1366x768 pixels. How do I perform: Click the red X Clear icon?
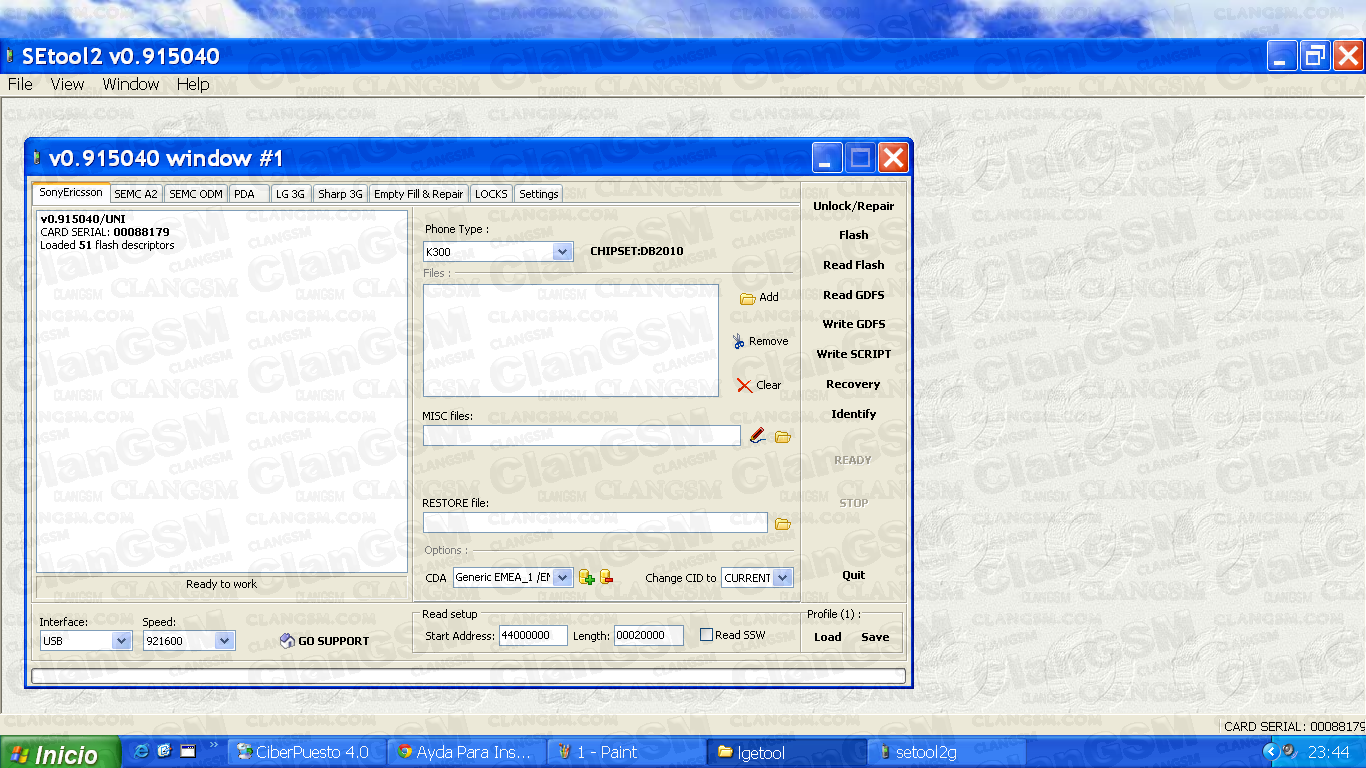point(745,385)
